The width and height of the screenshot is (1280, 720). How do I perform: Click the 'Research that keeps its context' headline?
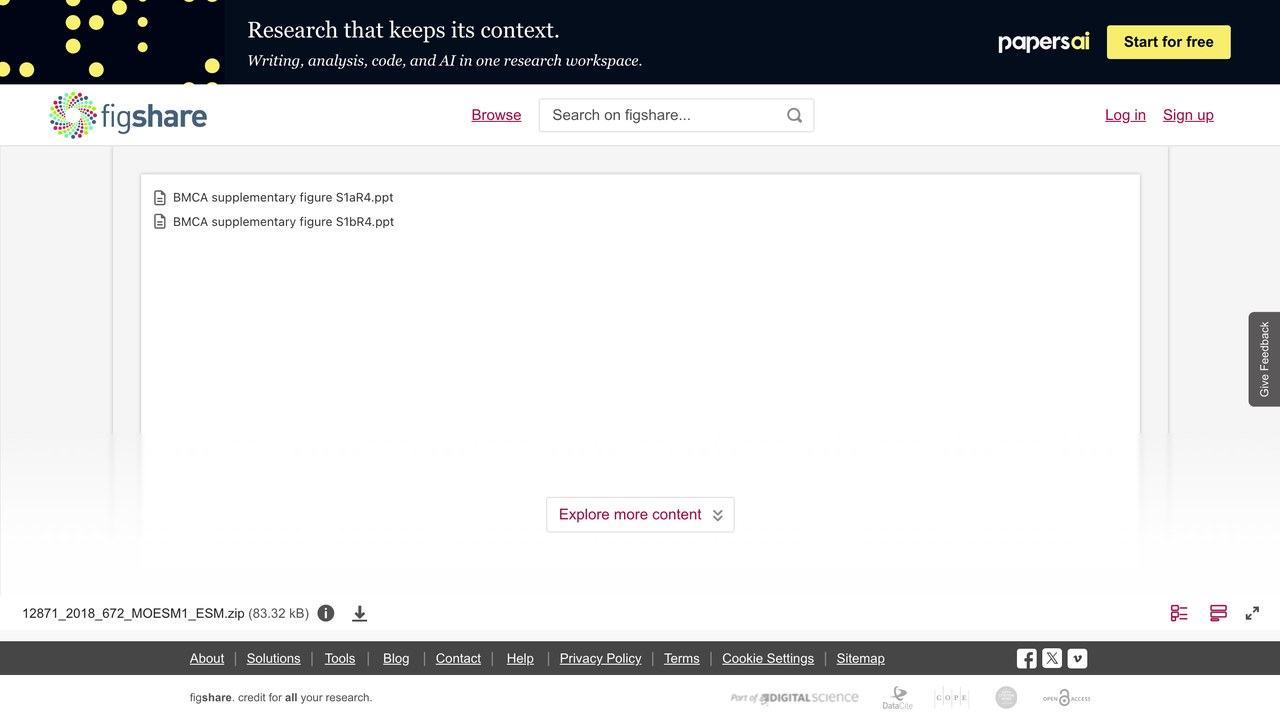(x=403, y=30)
